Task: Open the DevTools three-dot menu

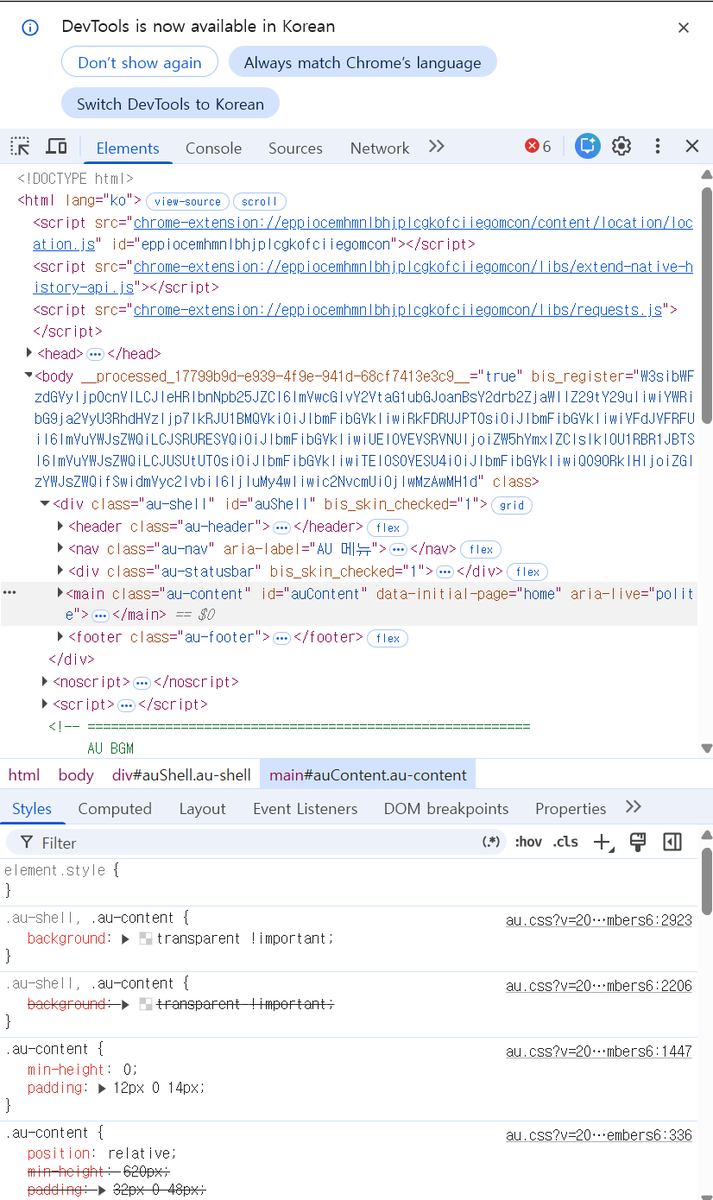Action: pos(657,146)
